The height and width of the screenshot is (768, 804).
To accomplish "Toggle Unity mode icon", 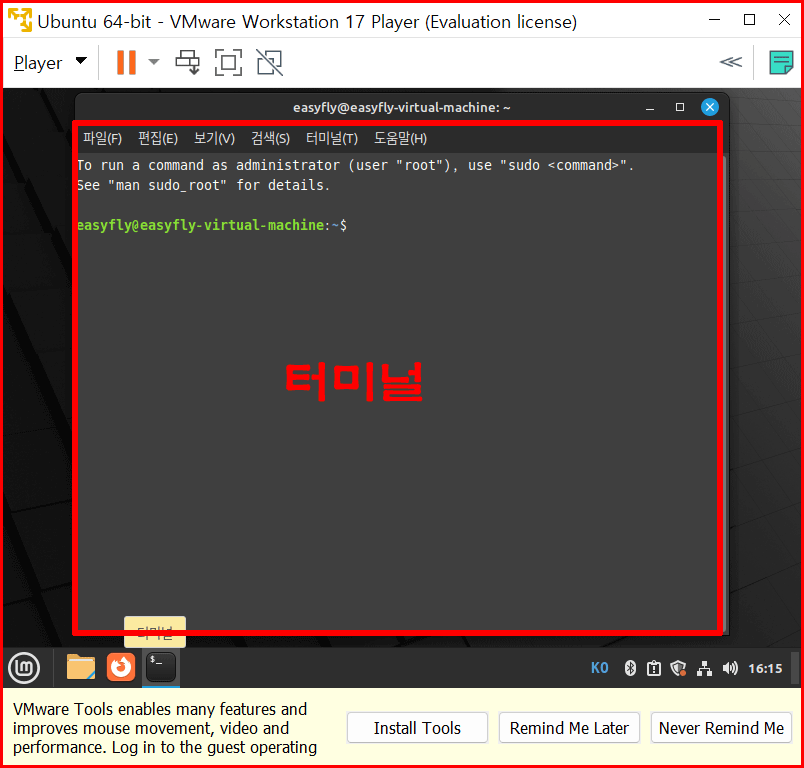I will pos(270,63).
